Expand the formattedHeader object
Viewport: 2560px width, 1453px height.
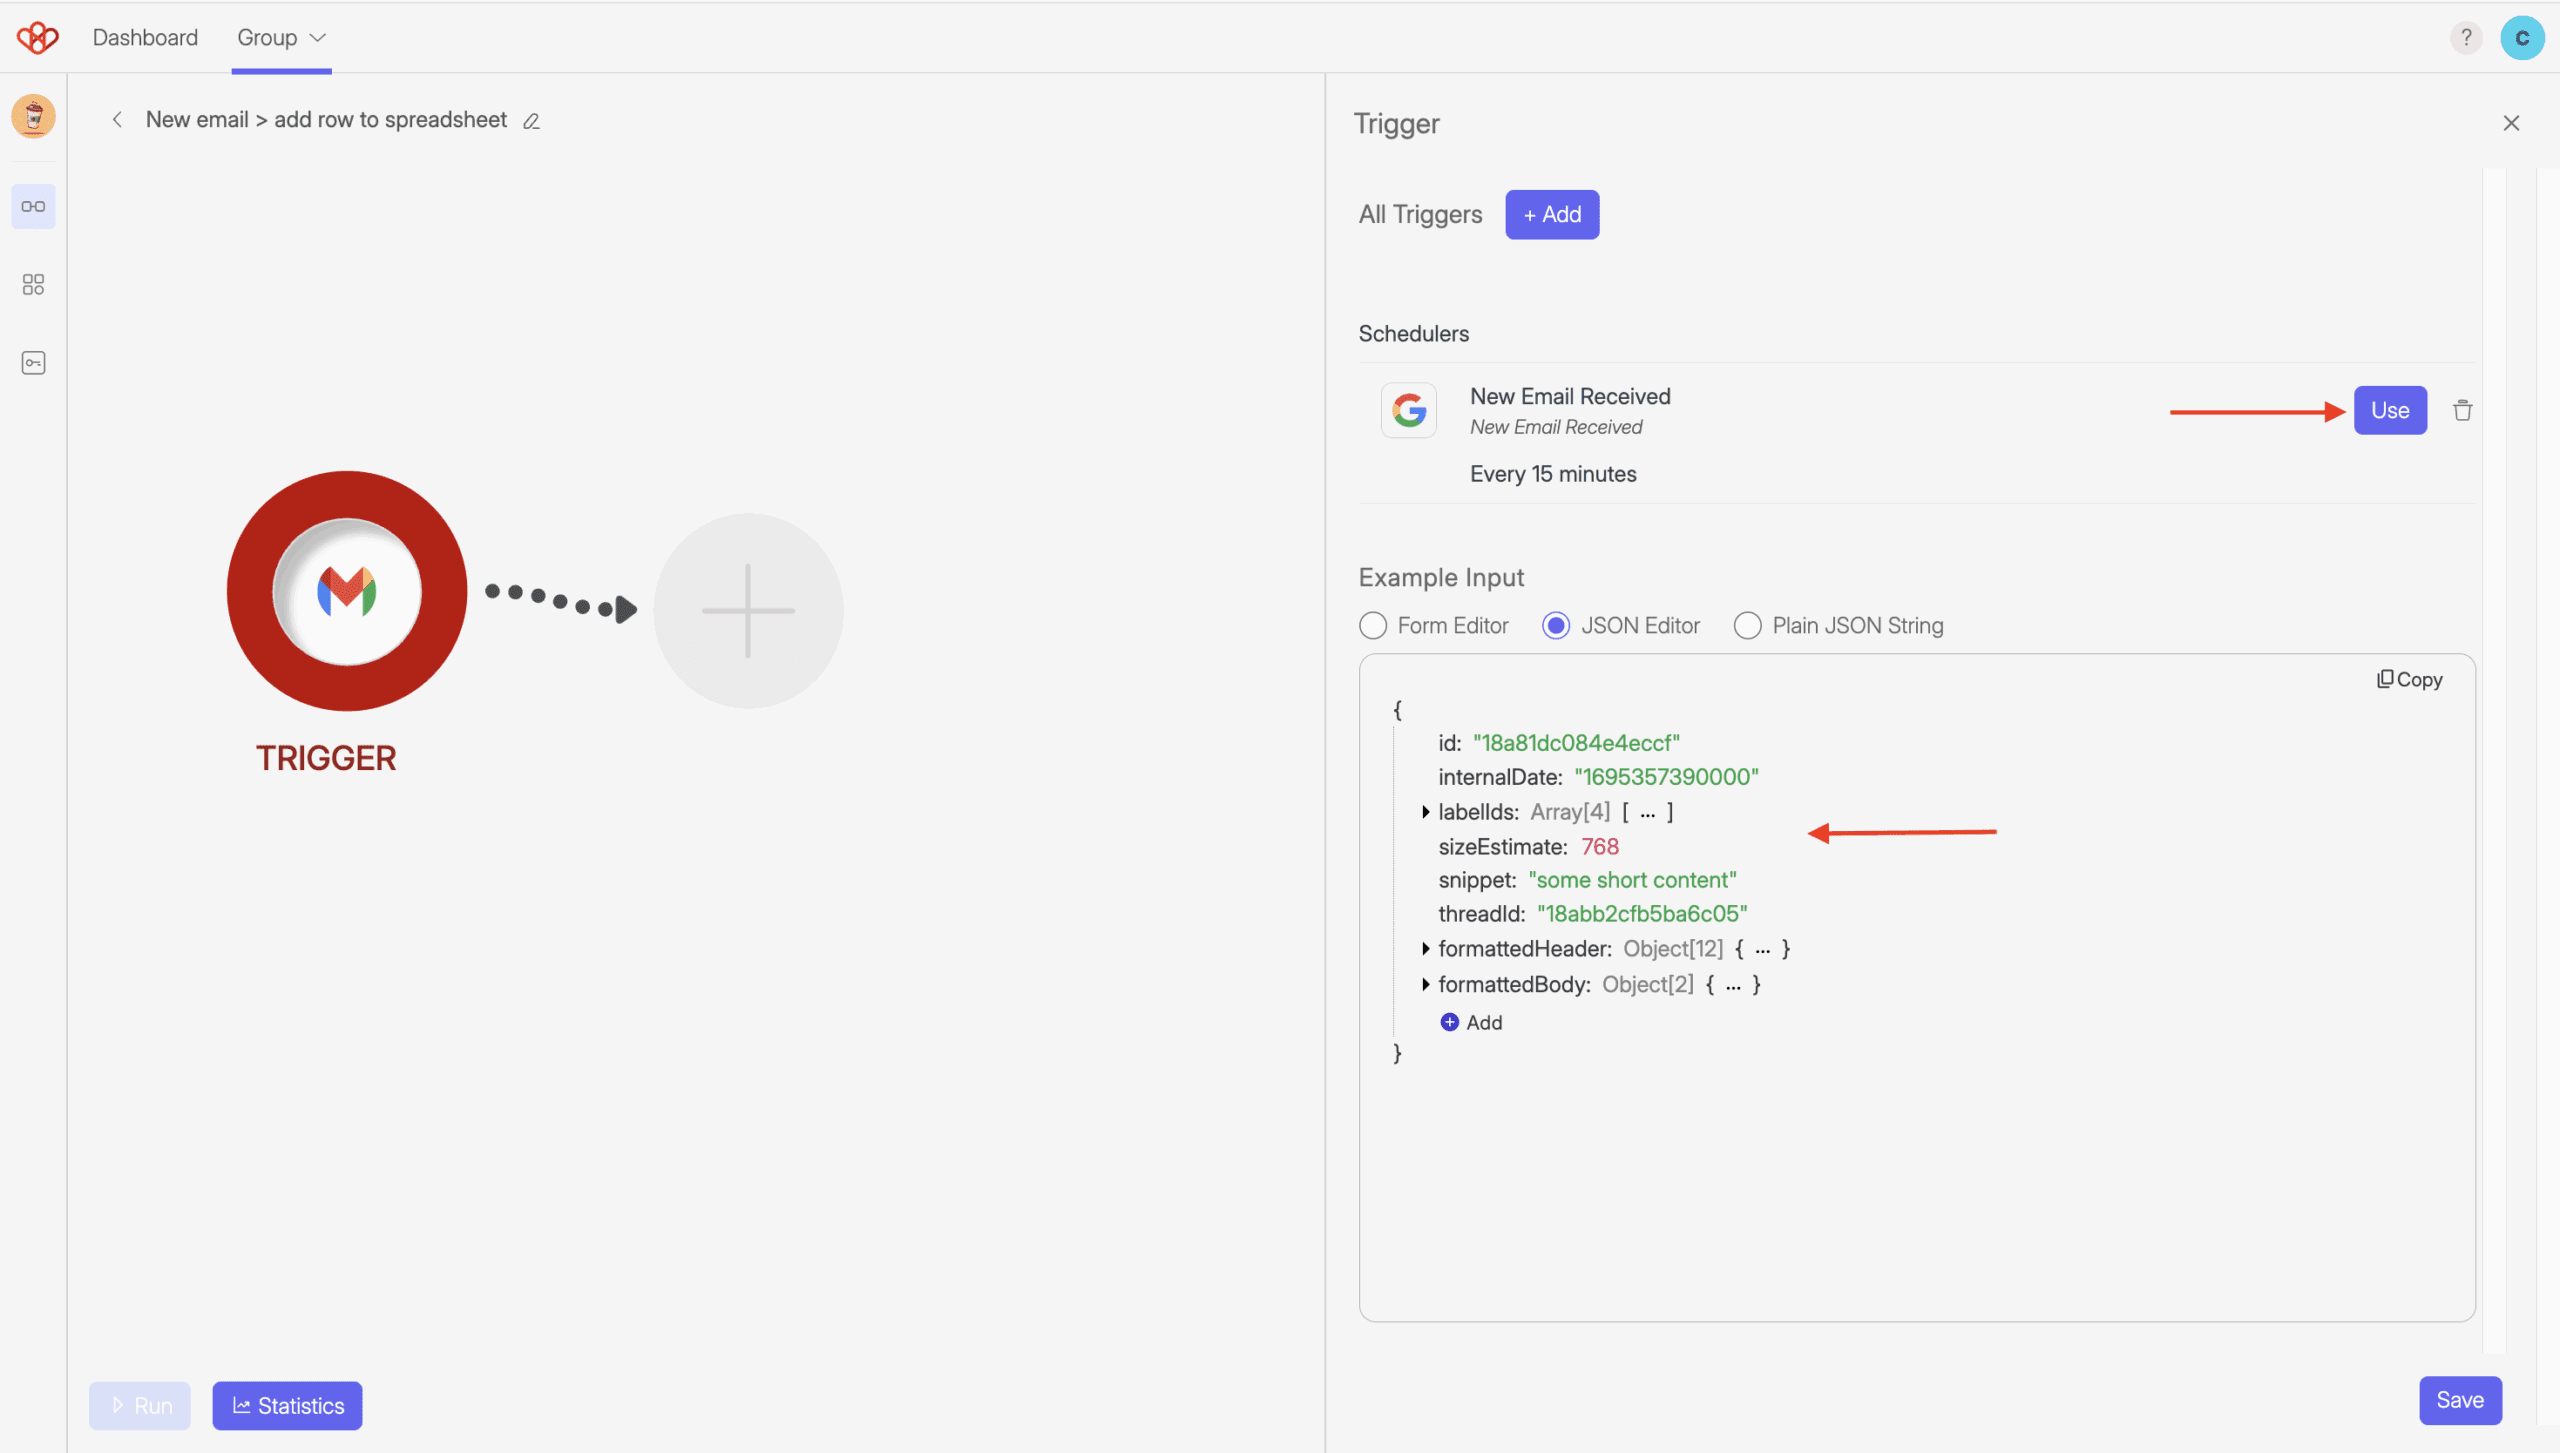1425,948
